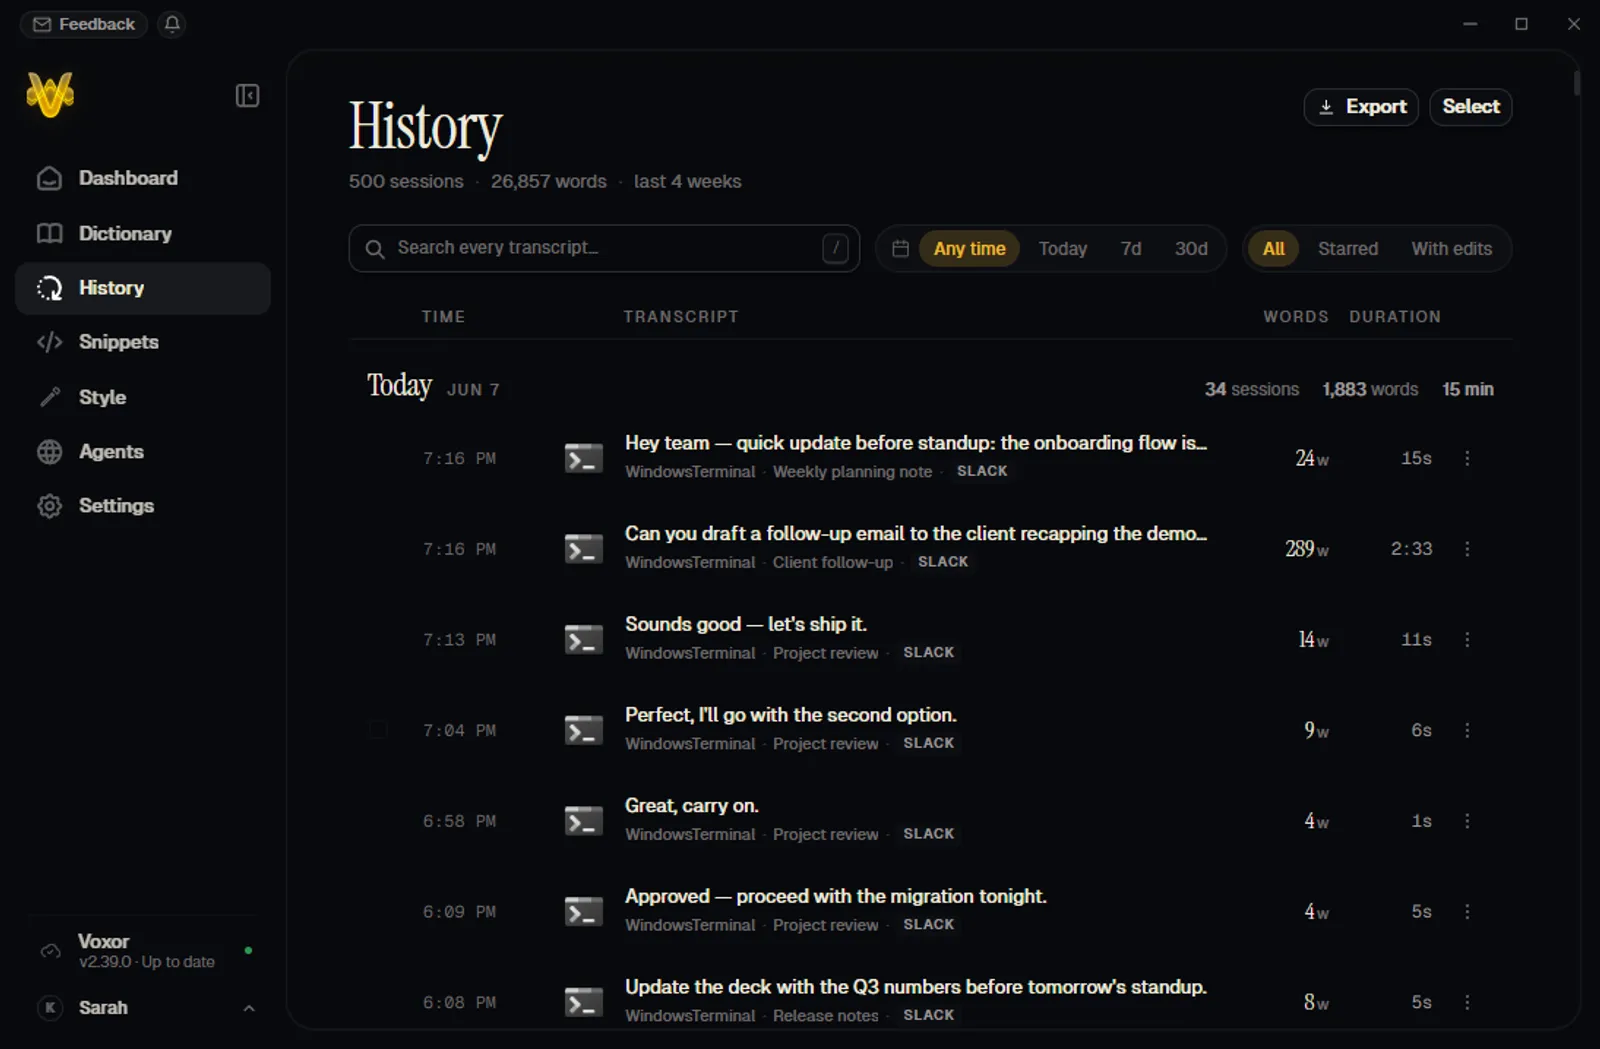Click the slash shortcut badge in search
This screenshot has height=1049, width=1600.
835,248
